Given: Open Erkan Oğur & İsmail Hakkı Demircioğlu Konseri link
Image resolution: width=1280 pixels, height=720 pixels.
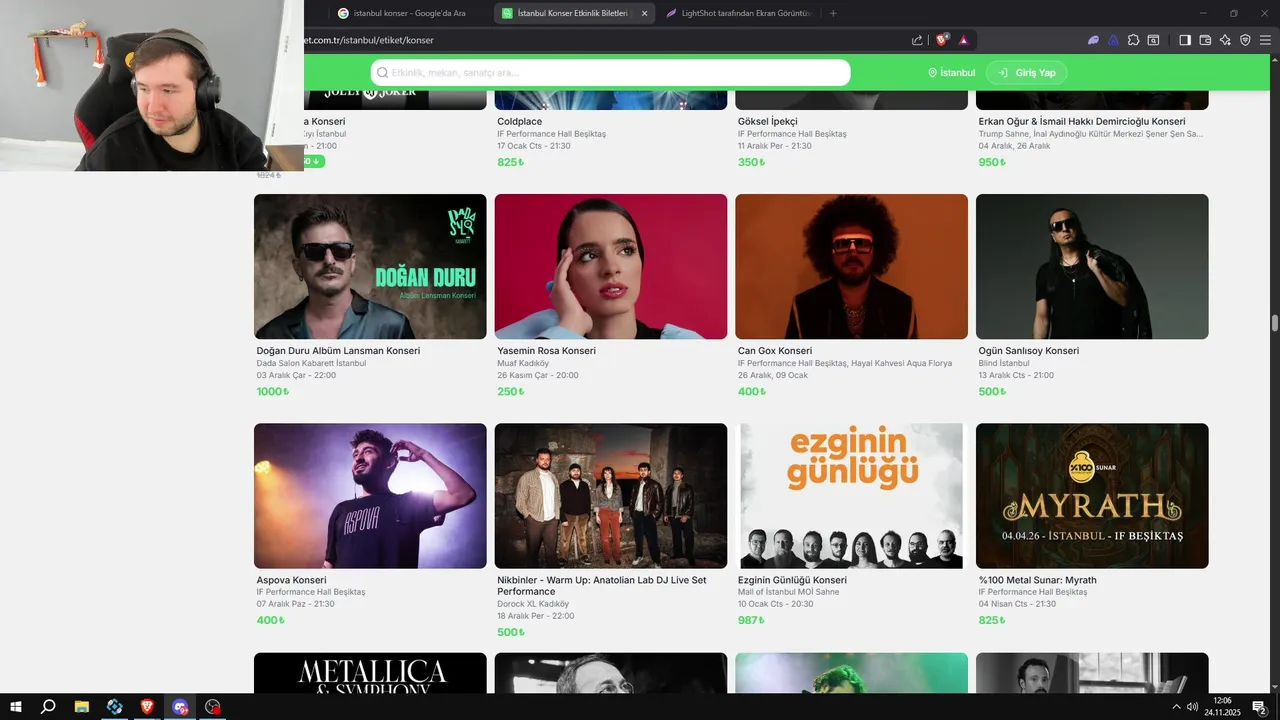Looking at the screenshot, I should click(x=1082, y=122).
